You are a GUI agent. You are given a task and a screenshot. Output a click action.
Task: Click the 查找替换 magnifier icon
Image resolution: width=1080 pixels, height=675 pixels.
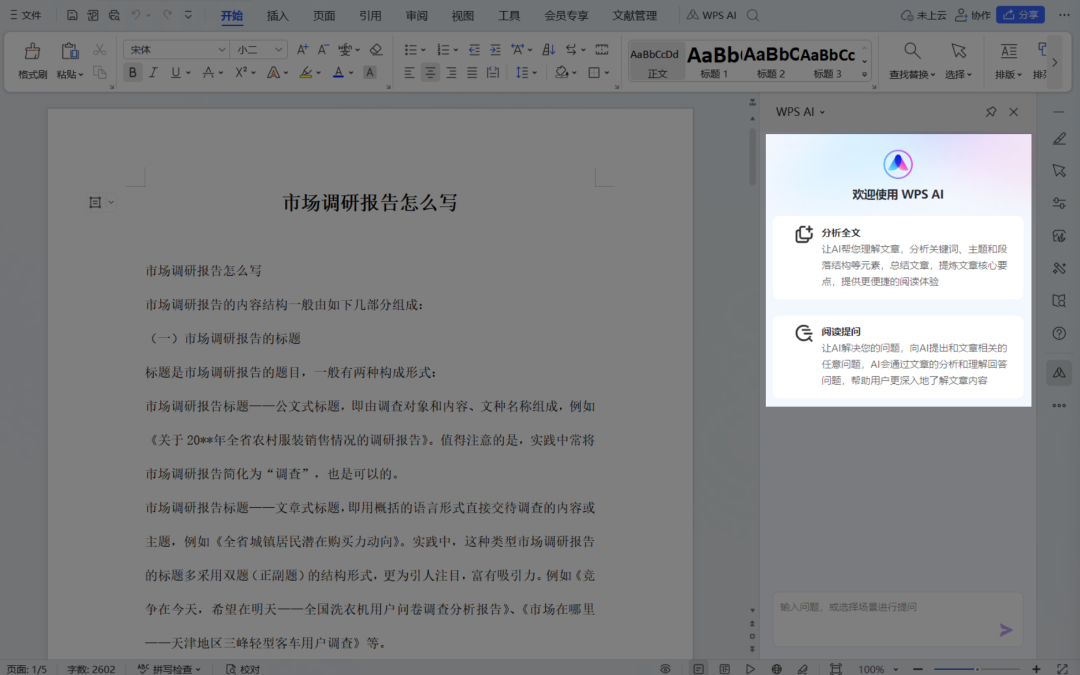(x=912, y=51)
